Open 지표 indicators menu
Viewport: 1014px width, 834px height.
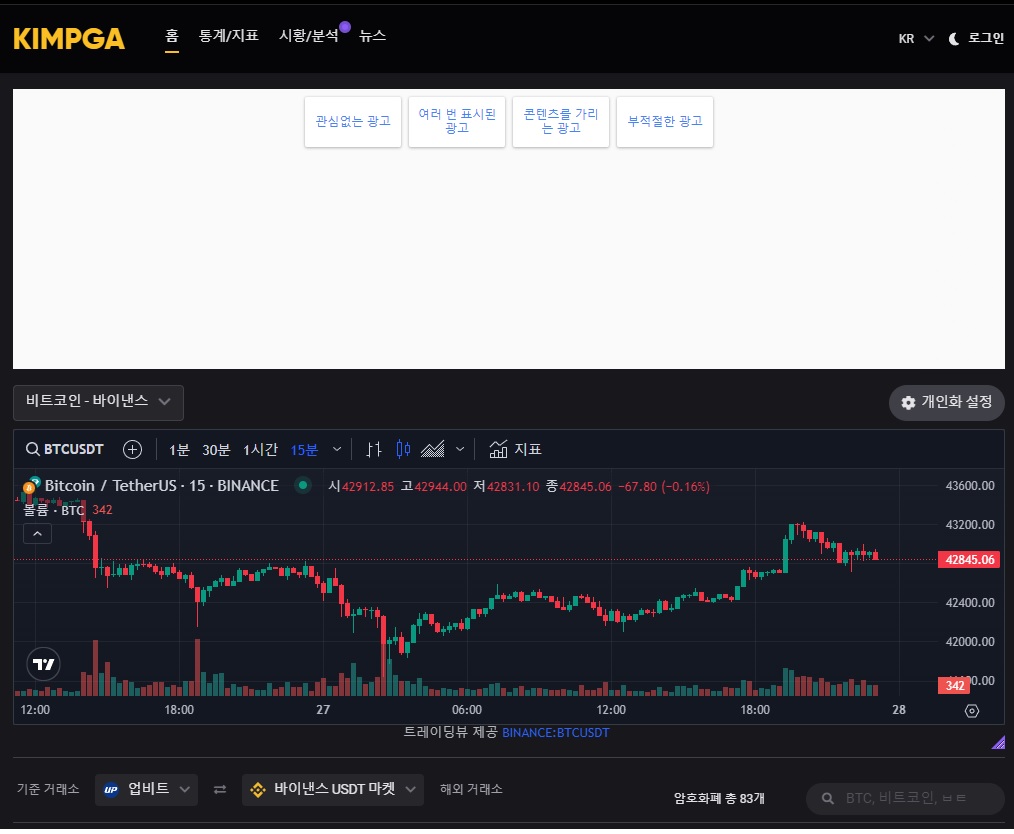[x=515, y=449]
